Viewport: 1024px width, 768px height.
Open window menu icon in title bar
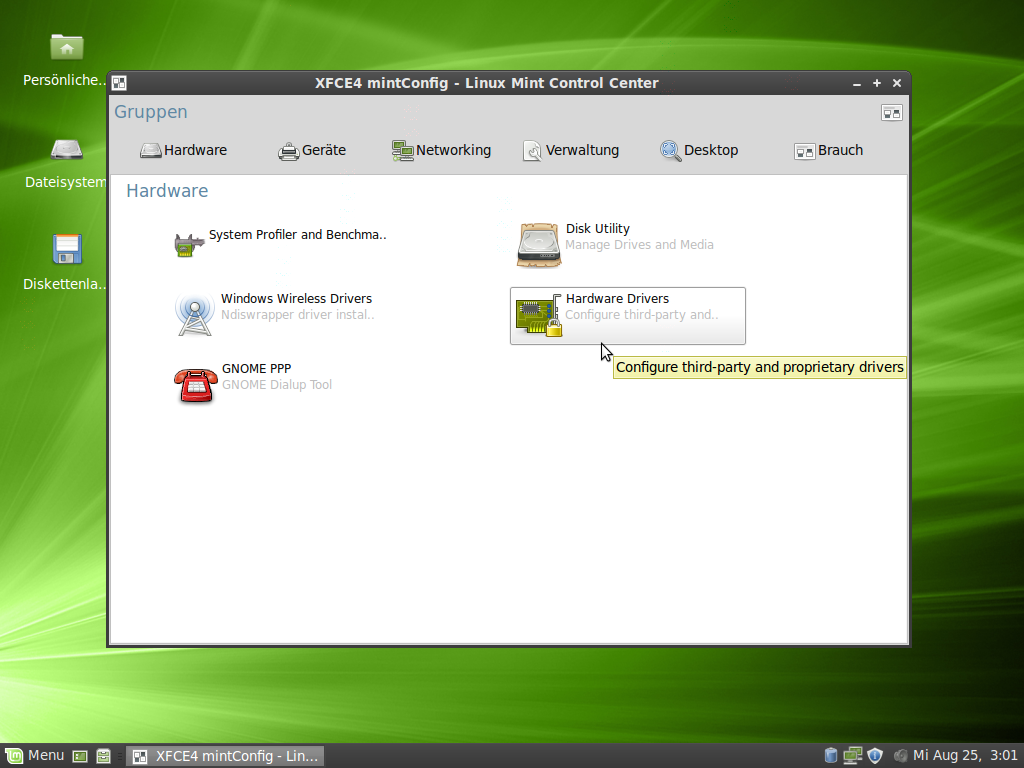click(119, 83)
